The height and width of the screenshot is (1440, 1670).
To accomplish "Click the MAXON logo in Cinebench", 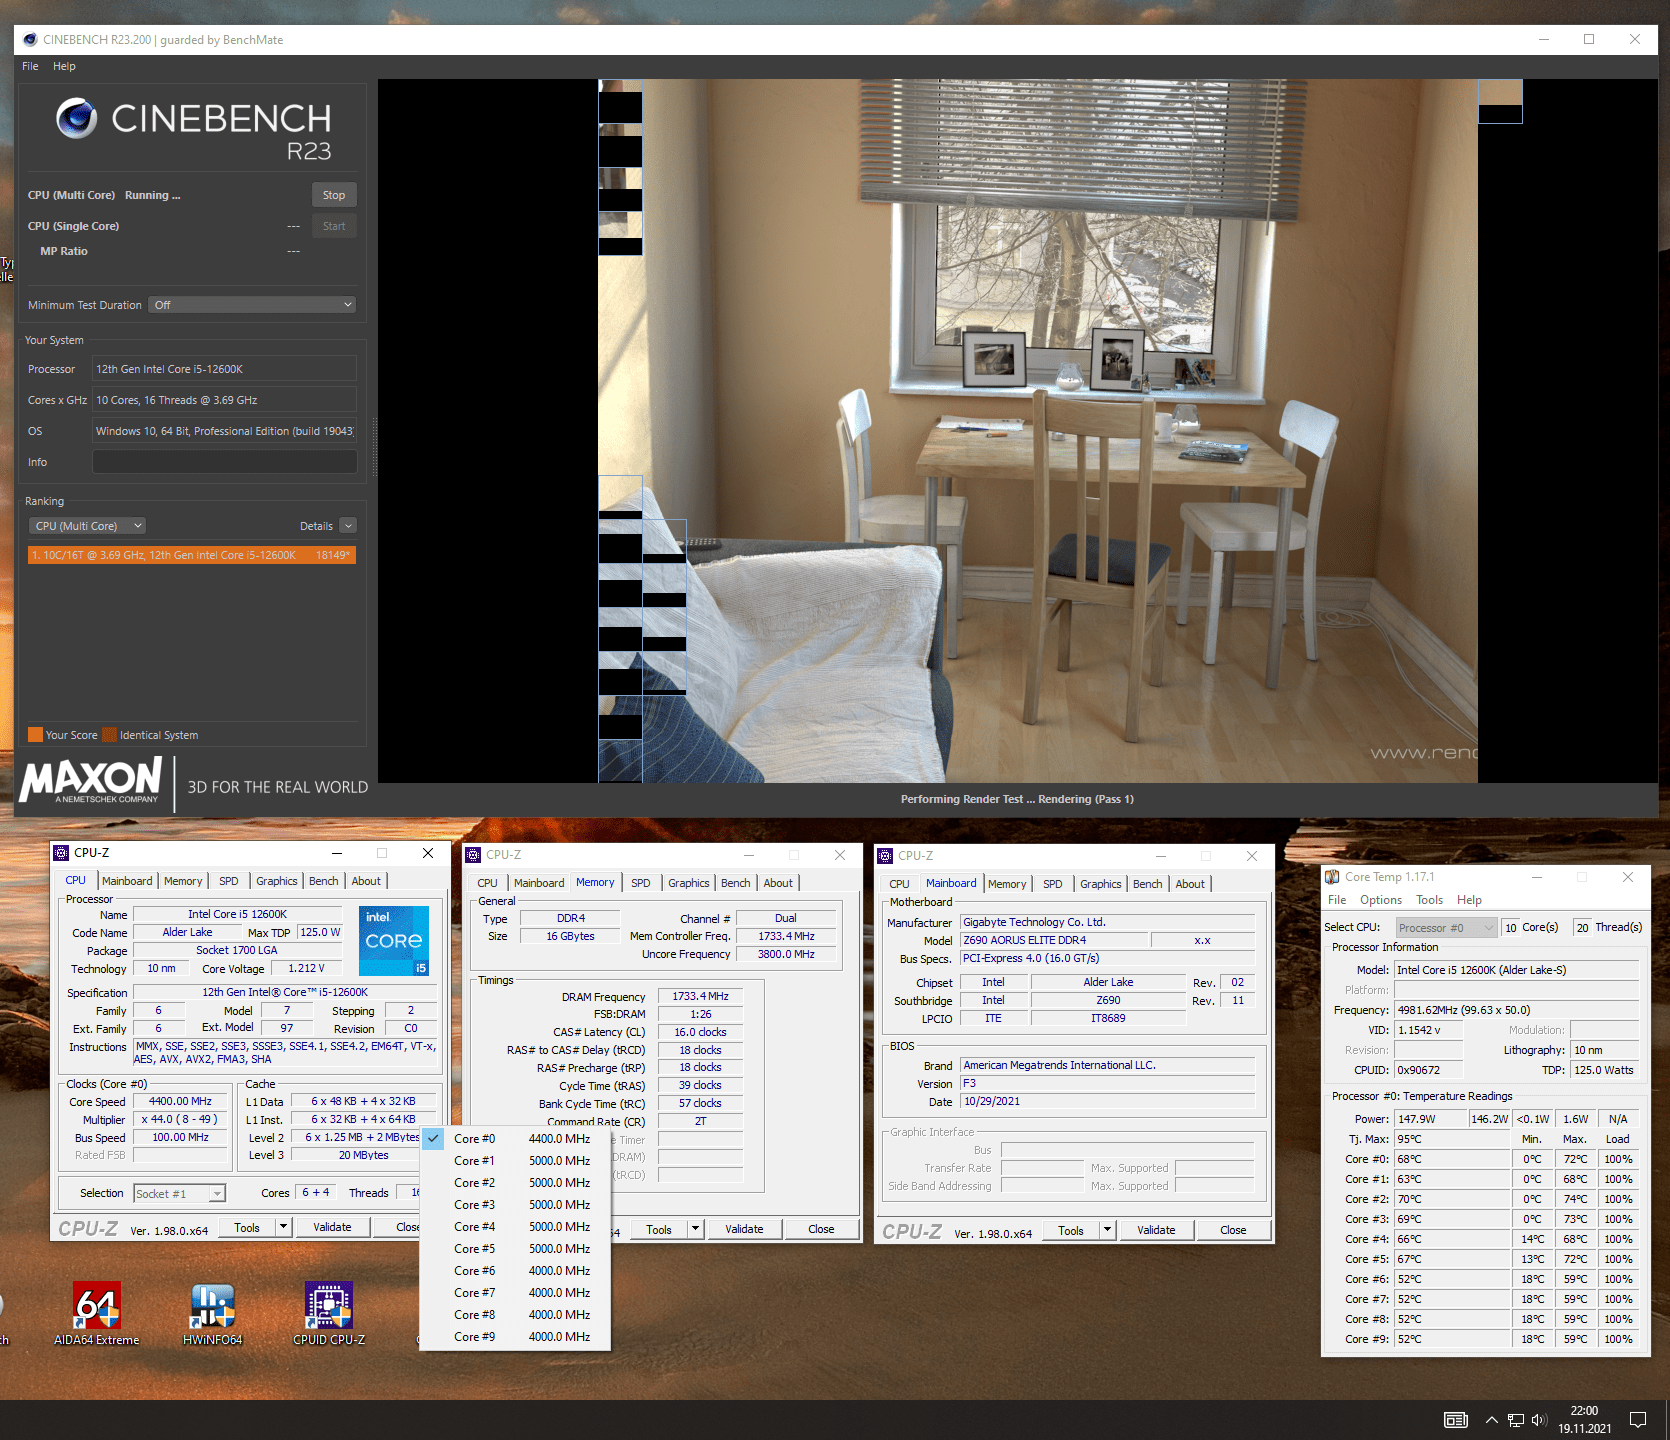I will point(90,780).
